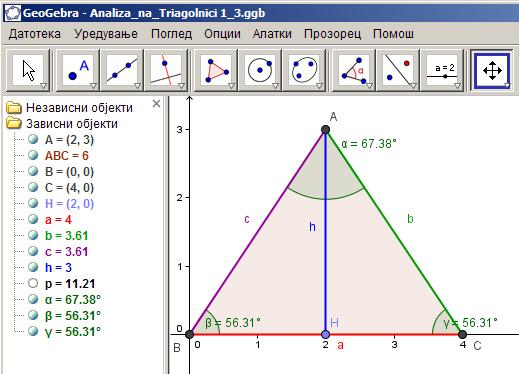Click point B at the origin
The height and width of the screenshot is (374, 519).
click(x=189, y=334)
